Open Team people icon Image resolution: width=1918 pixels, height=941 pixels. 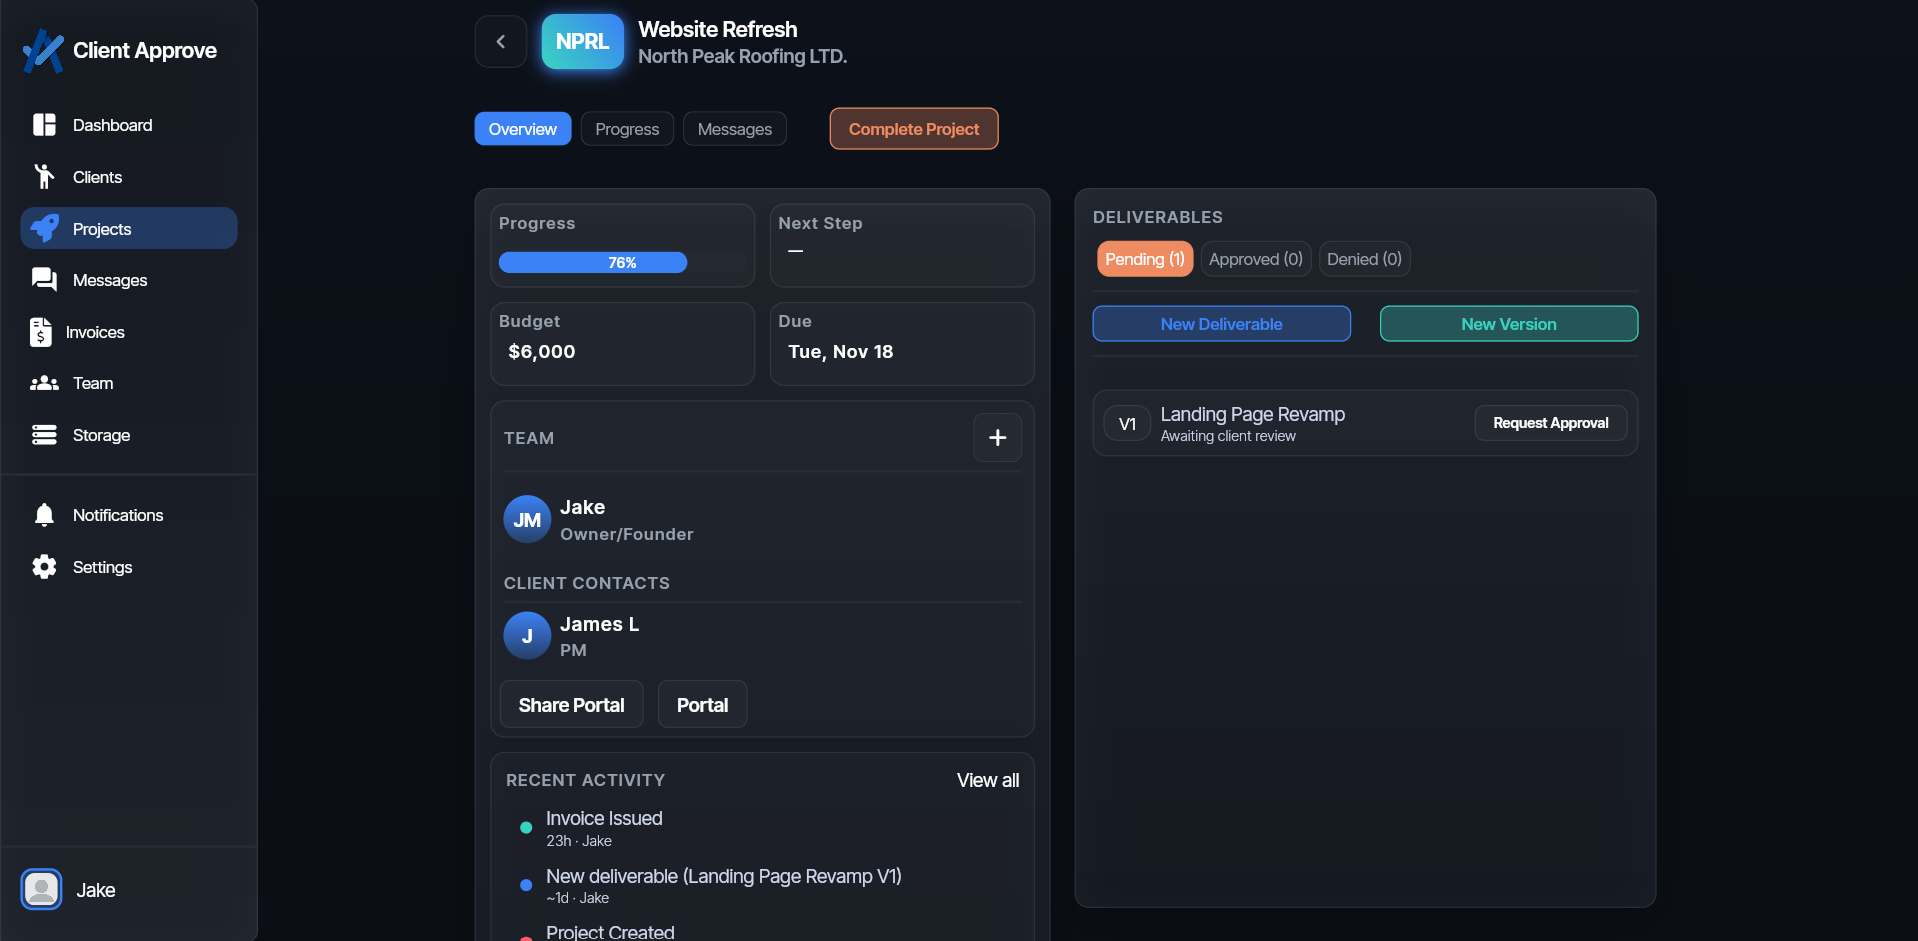coord(44,383)
